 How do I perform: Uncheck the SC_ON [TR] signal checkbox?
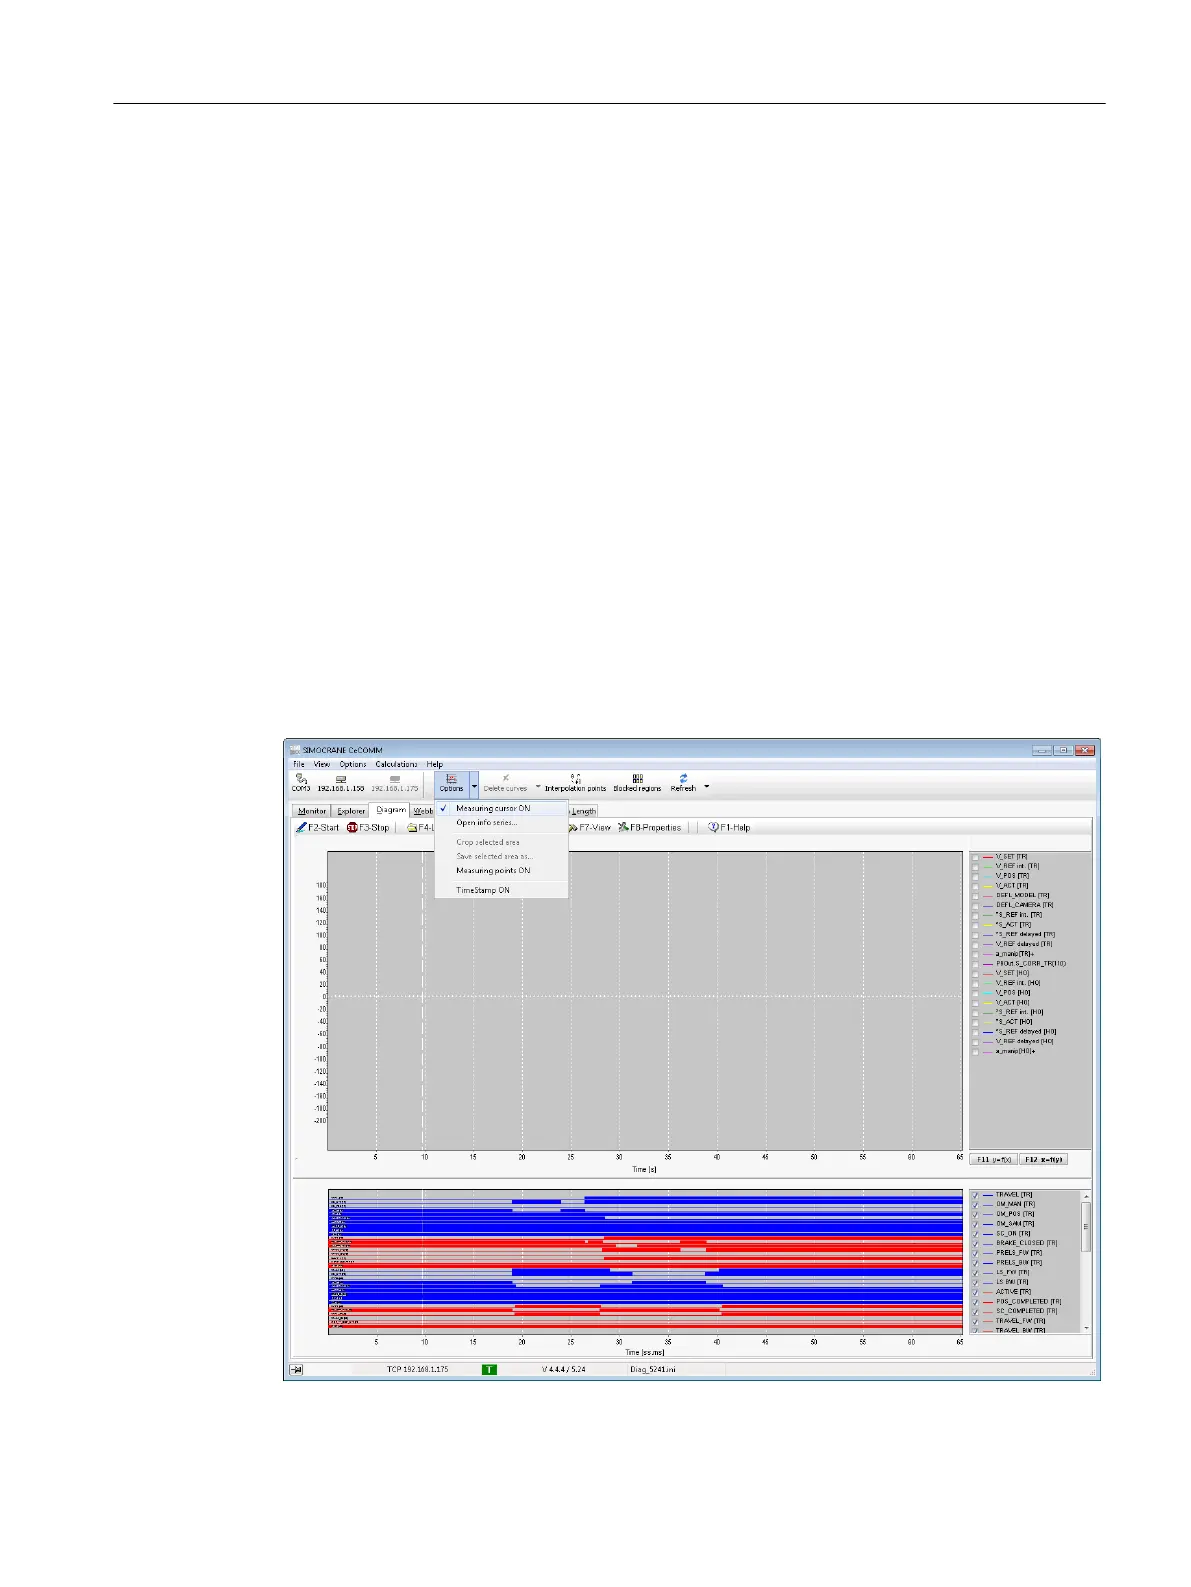[x=976, y=1234]
